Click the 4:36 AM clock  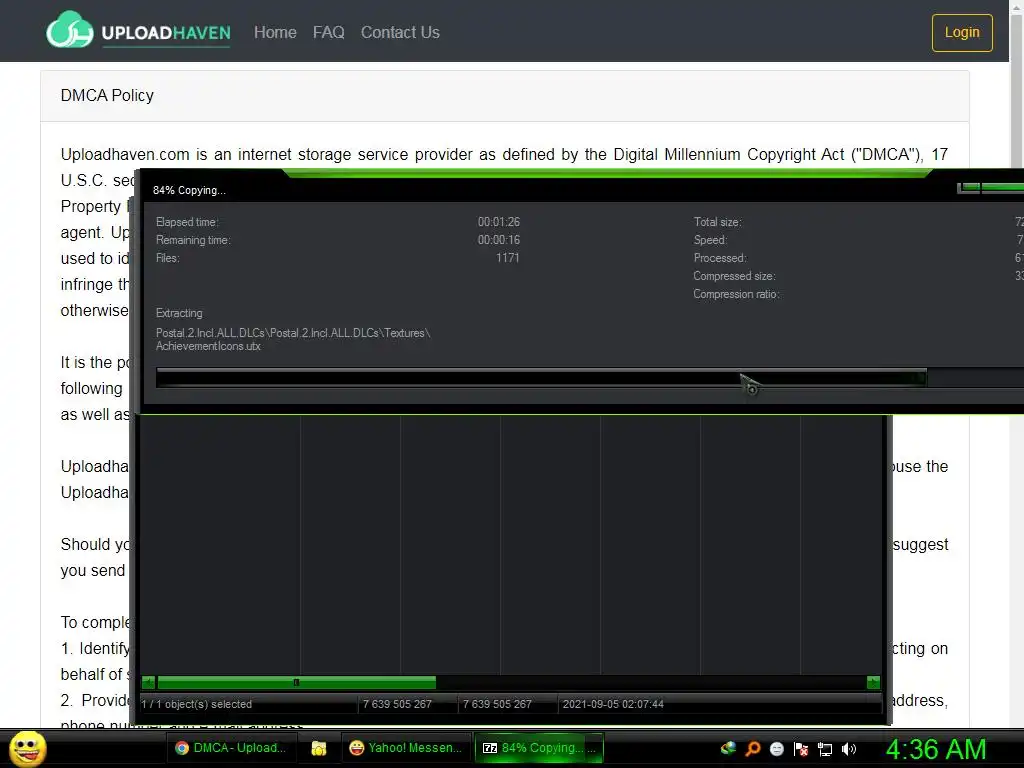coord(936,749)
